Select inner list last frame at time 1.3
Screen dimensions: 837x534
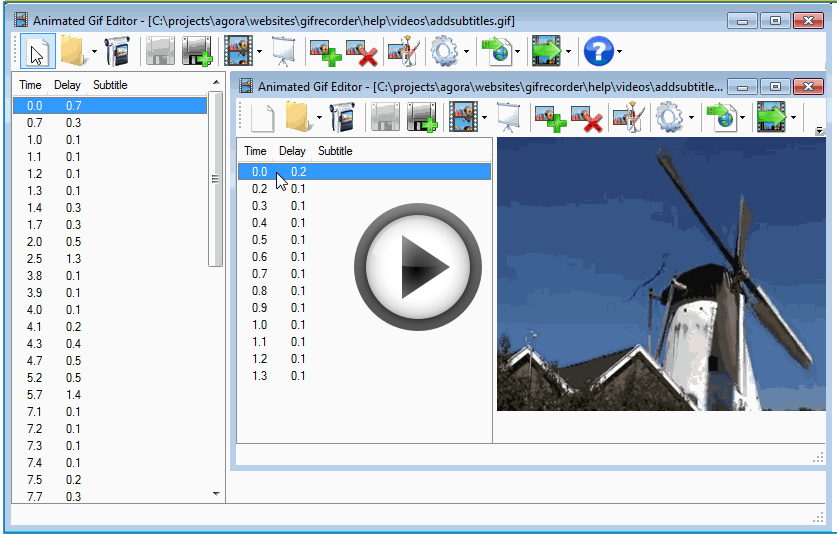[365, 375]
